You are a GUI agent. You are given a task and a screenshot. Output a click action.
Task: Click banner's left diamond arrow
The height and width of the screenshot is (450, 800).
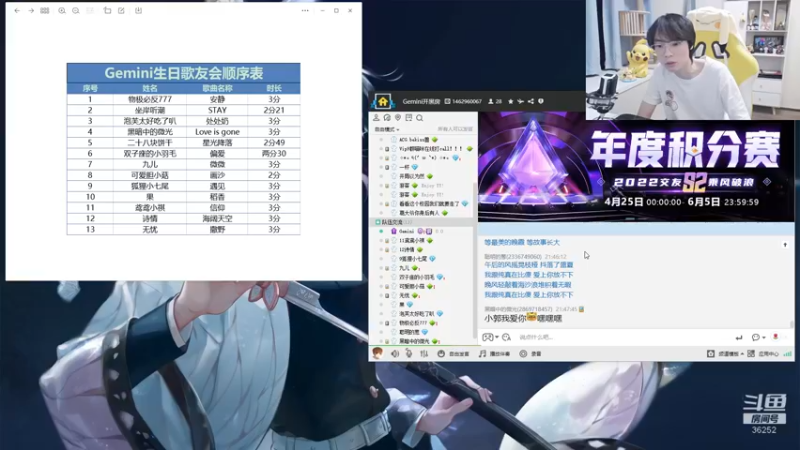click(x=601, y=182)
